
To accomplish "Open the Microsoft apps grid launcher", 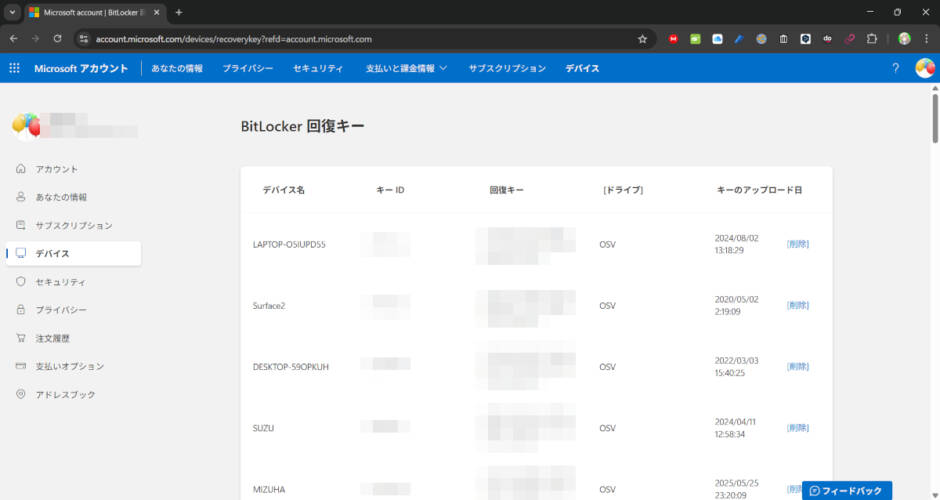I will [14, 68].
